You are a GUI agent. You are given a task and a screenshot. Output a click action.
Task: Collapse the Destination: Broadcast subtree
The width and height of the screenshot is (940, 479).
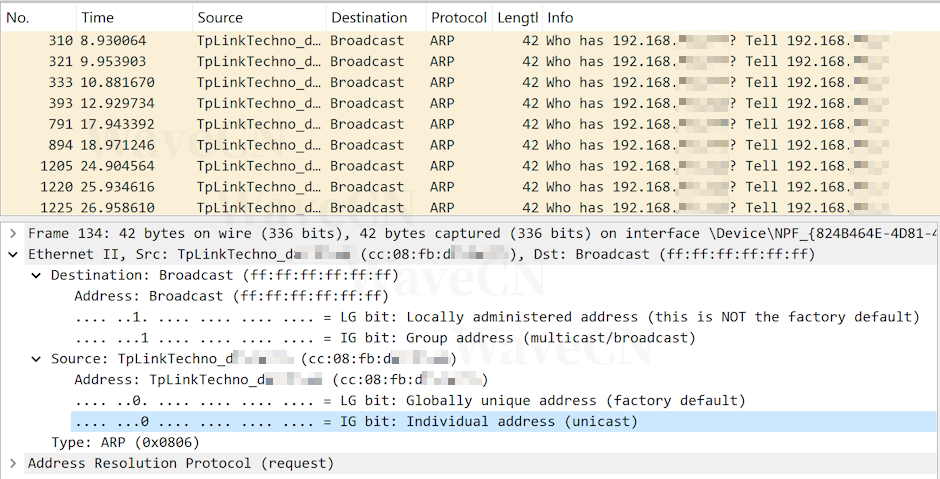point(36,275)
